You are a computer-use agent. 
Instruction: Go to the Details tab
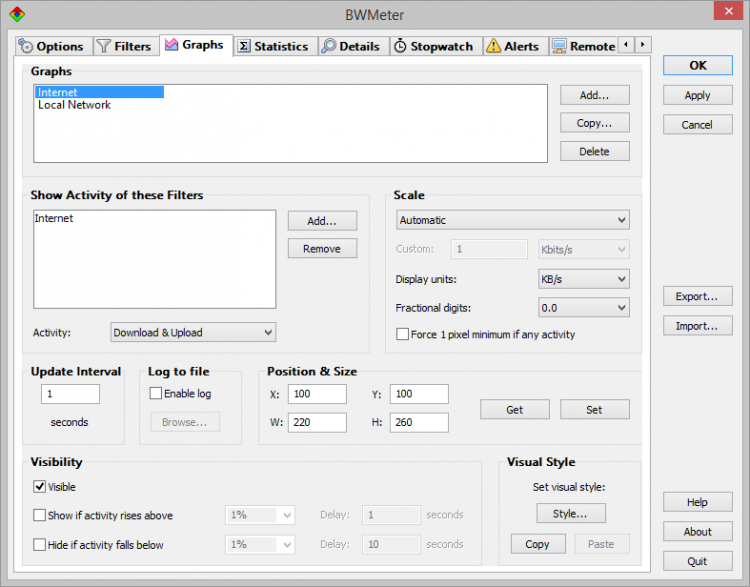[x=354, y=46]
